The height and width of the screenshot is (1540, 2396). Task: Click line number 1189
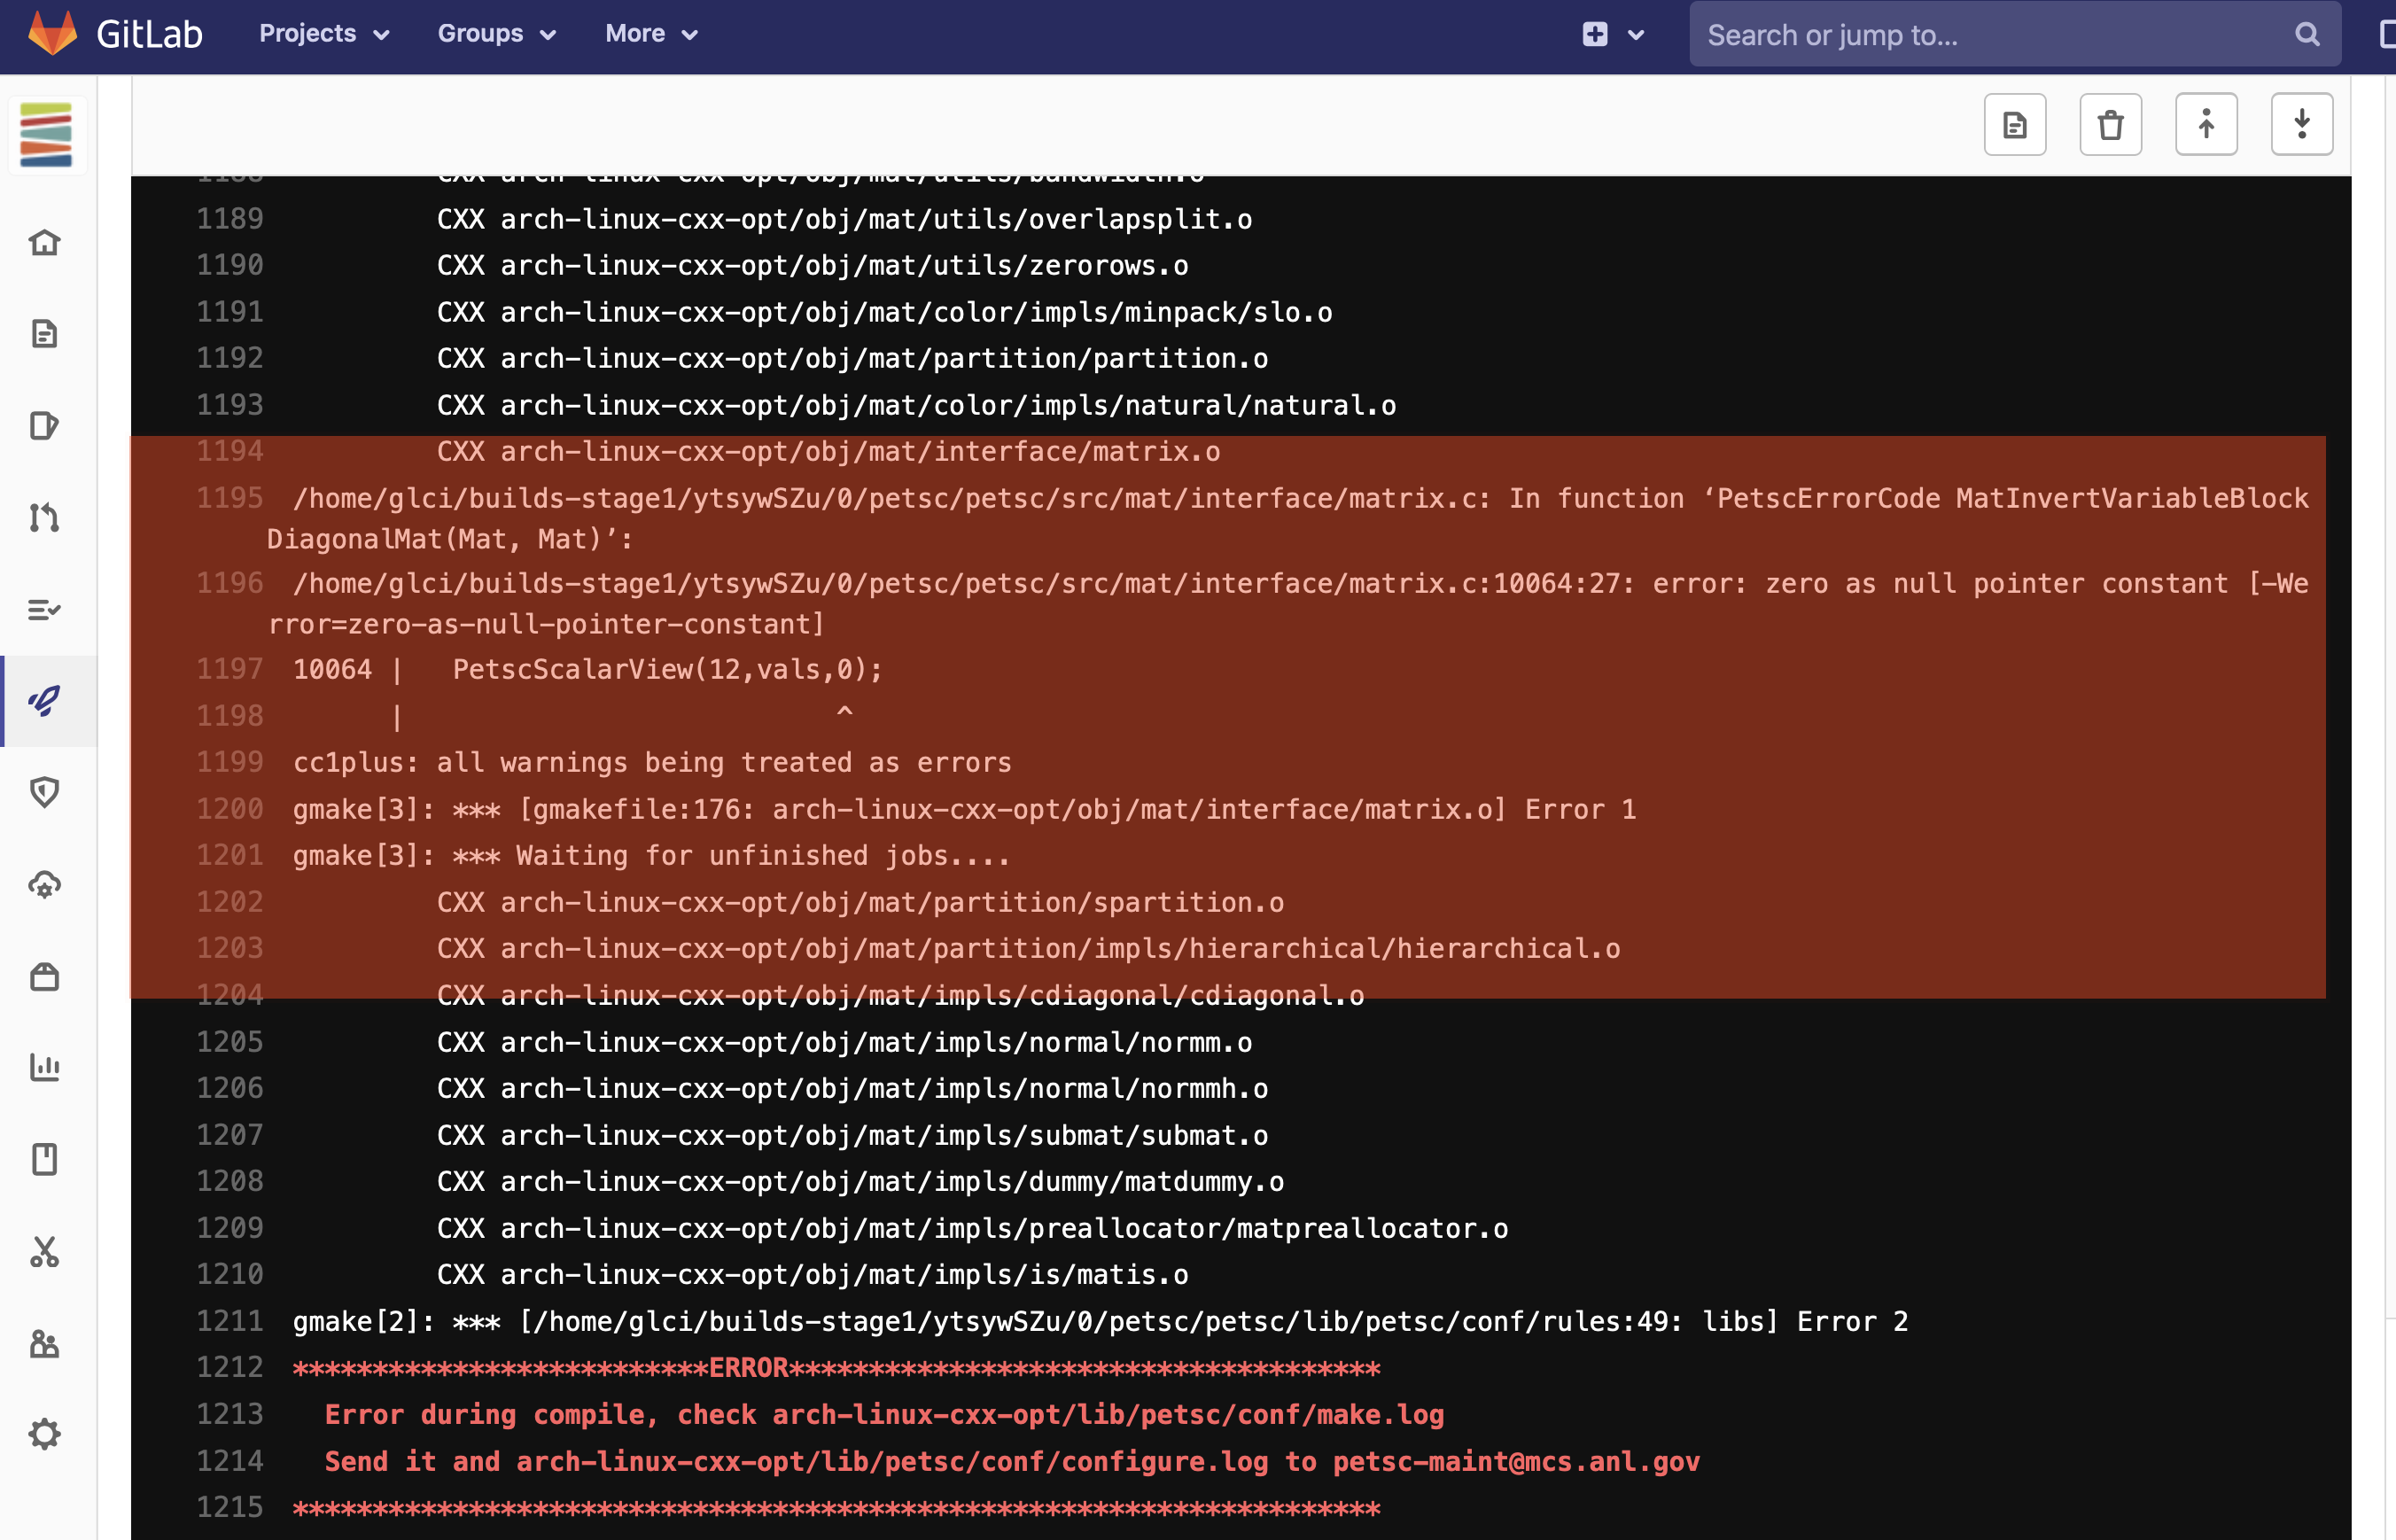[x=230, y=219]
